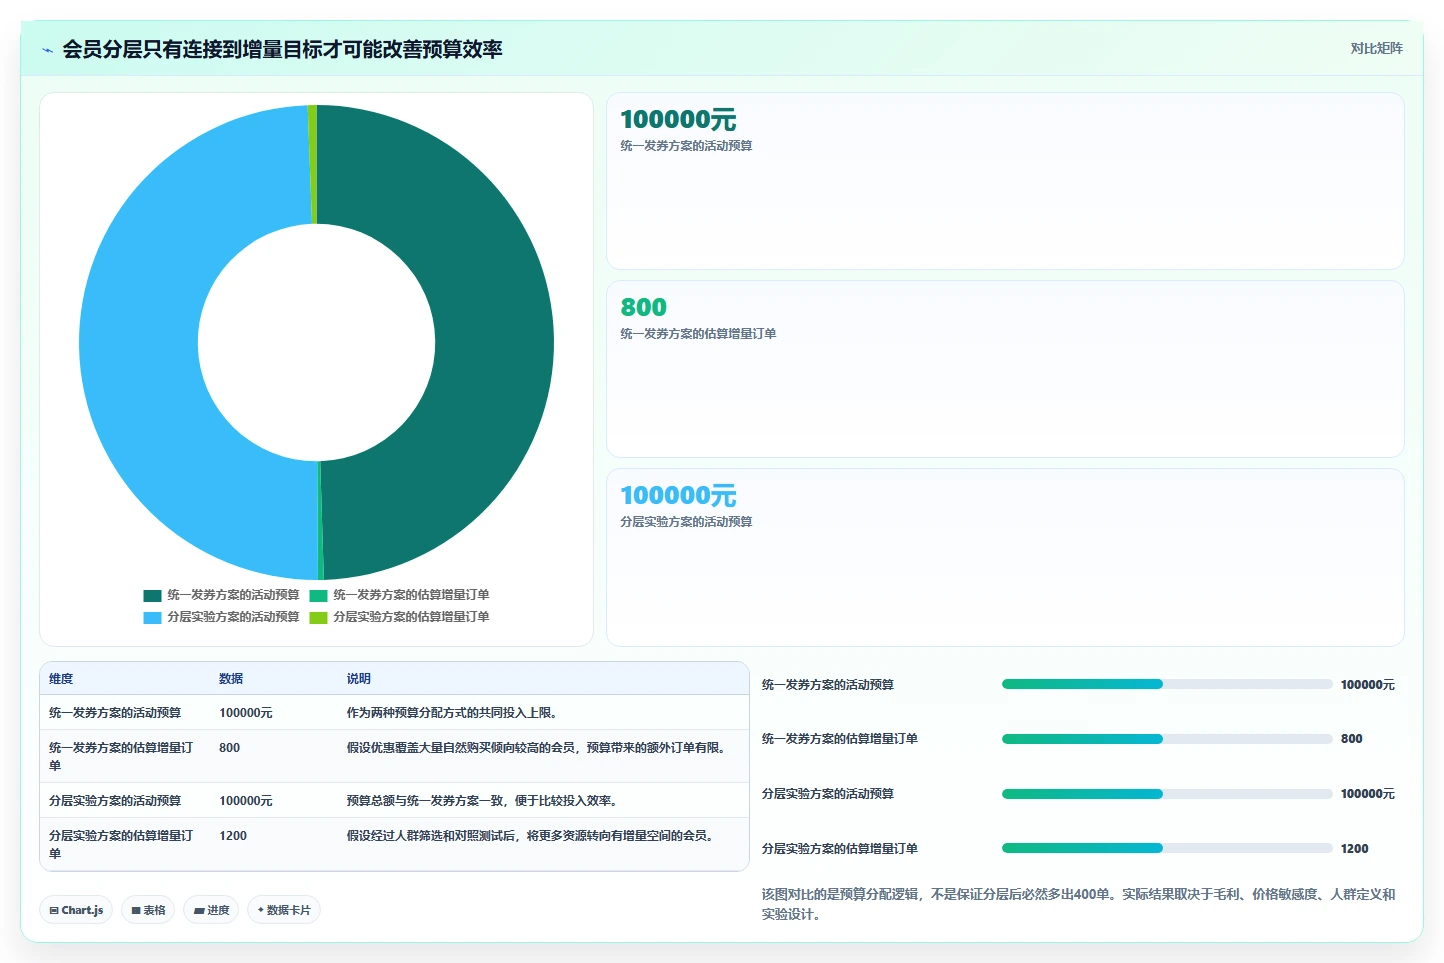1444x963 pixels.
Task: Click card caption 统一发券方案的估算增量订单
Action: tap(698, 334)
